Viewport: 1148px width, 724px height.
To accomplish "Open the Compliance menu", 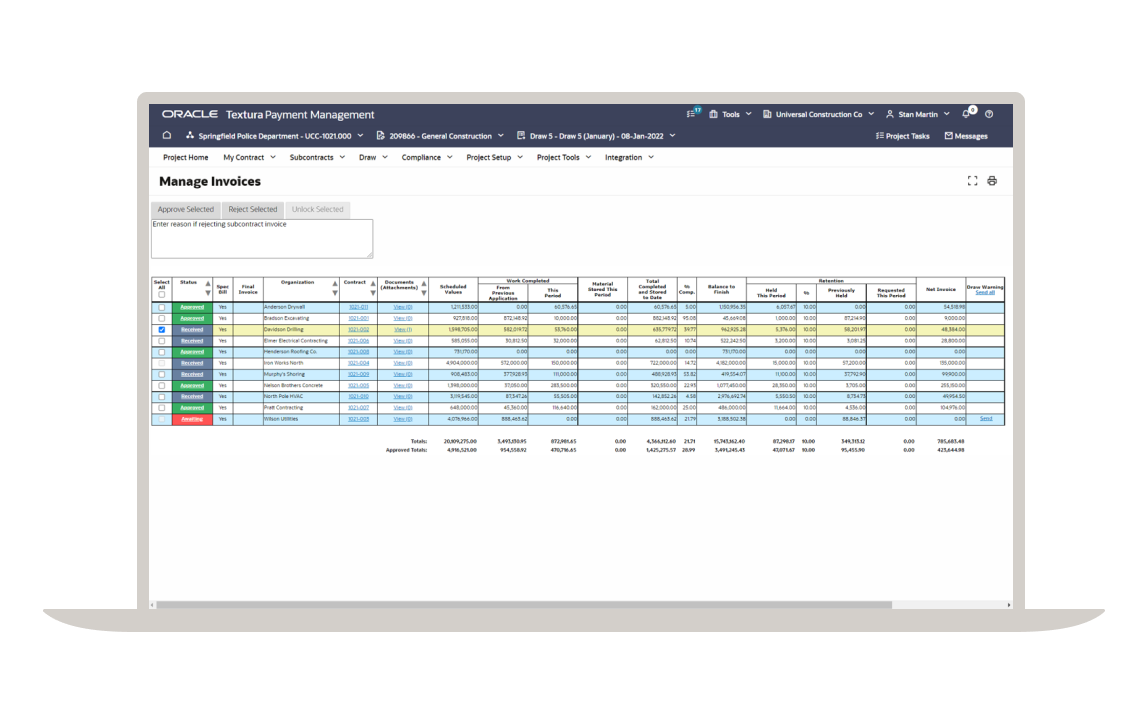I will (426, 157).
